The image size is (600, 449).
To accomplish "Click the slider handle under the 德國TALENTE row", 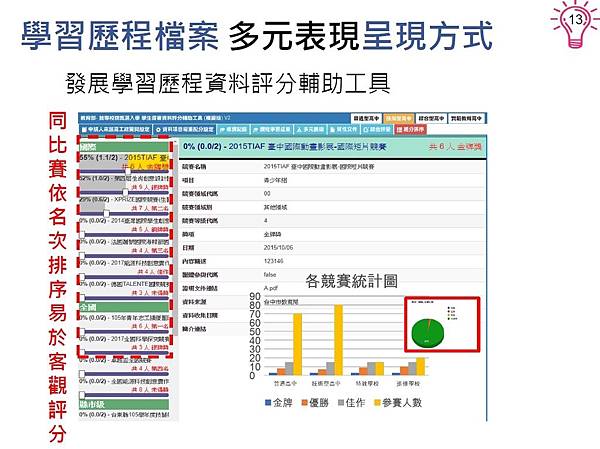I will pos(82,297).
